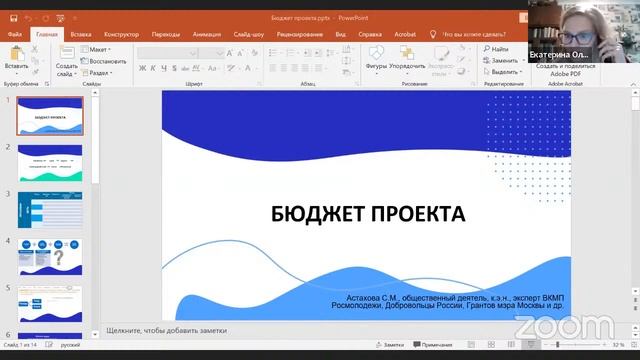The width and height of the screenshot is (640, 360).
Task: Decrease font size with the small A icon
Action: tap(240, 53)
